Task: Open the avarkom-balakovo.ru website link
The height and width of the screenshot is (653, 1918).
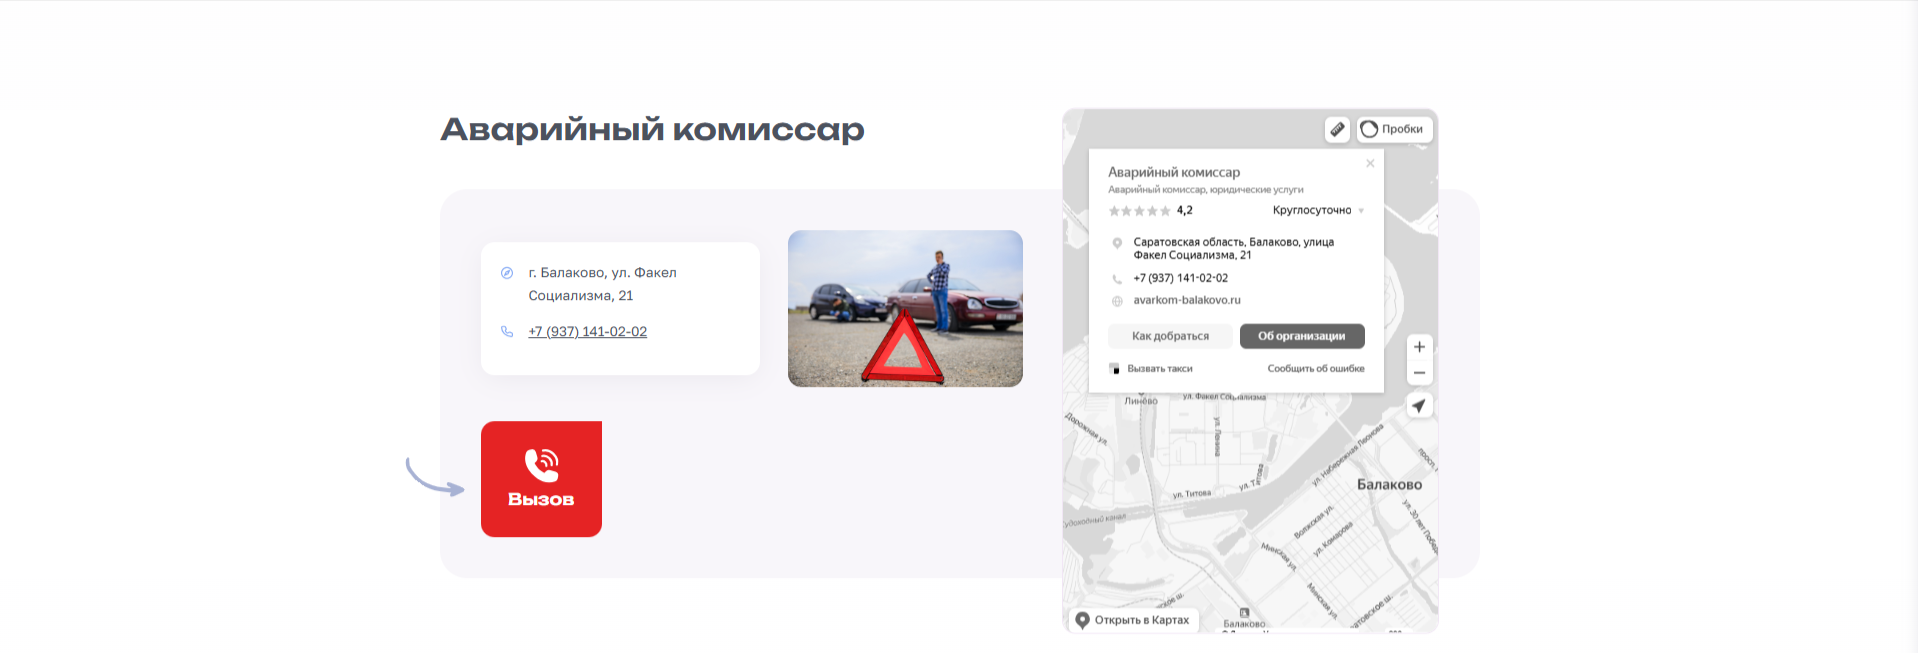Action: 1186,300
